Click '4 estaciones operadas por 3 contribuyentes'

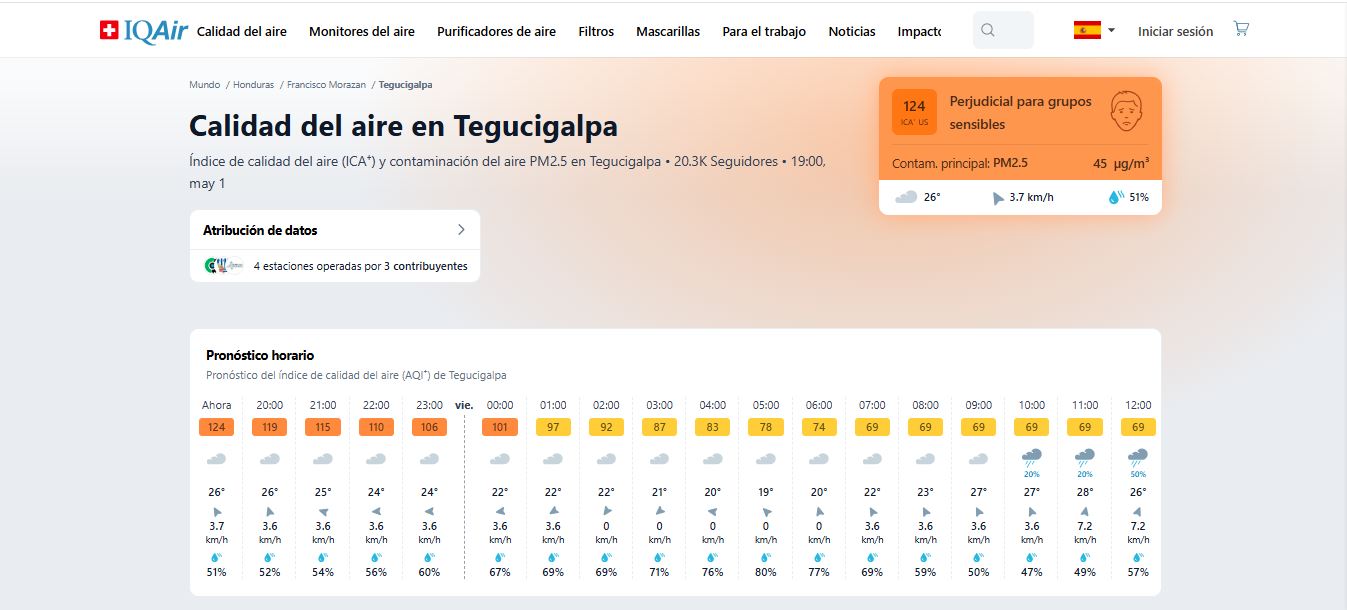coord(360,267)
